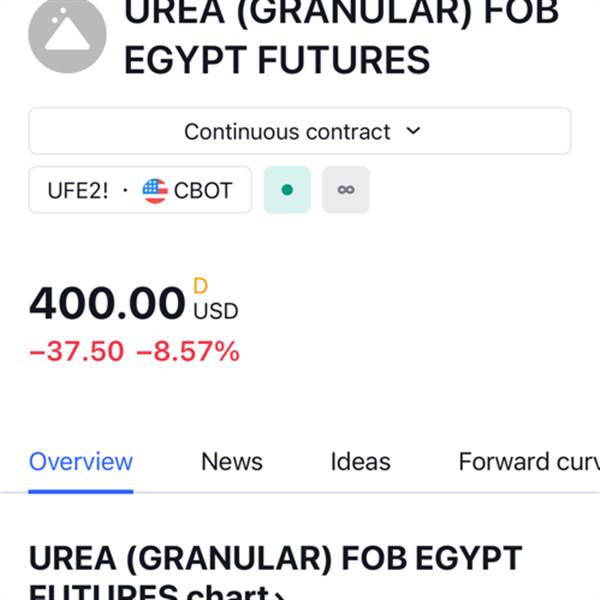The width and height of the screenshot is (600, 600).
Task: Open the Continuous contract dropdown
Action: point(300,131)
